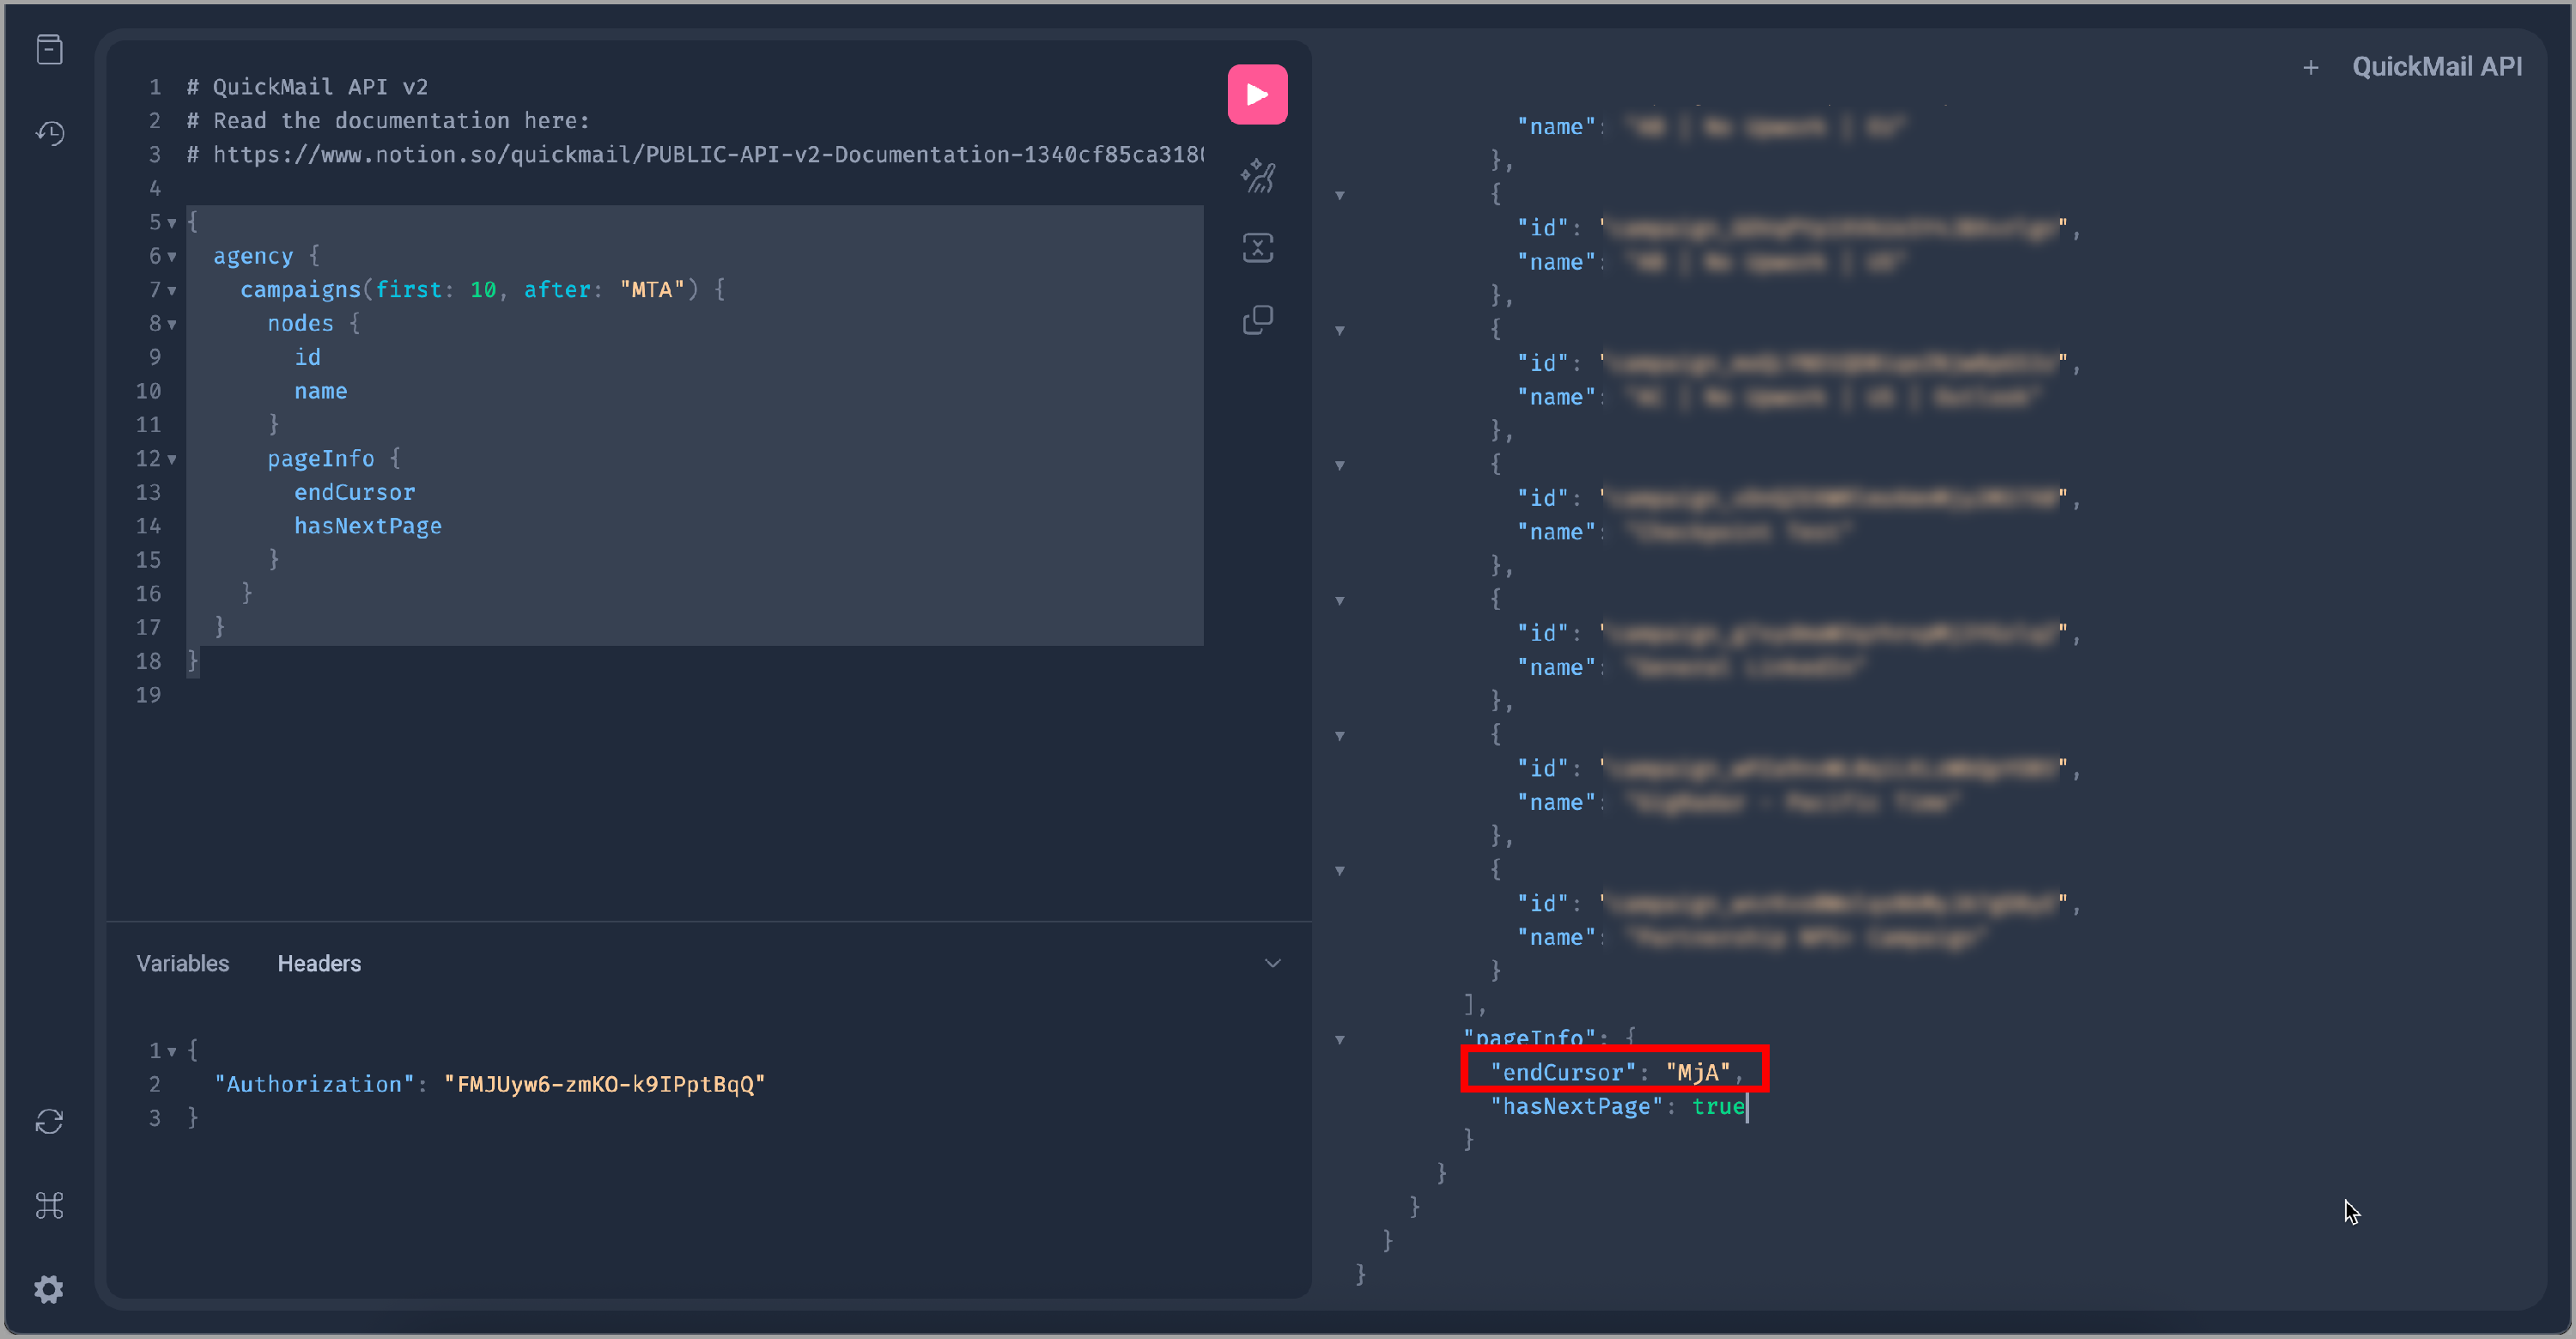2576x1339 pixels.
Task: Click the merge fragments icon
Action: pyautogui.click(x=1257, y=248)
